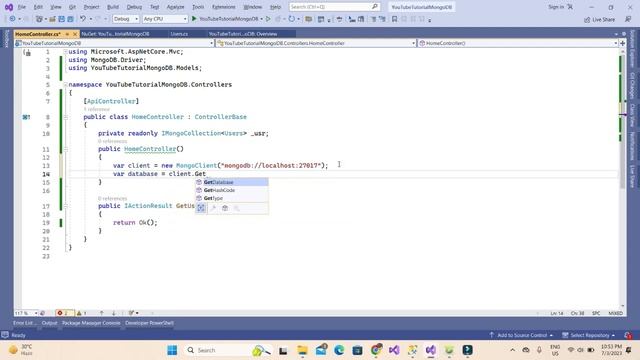Image resolution: width=640 pixels, height=360 pixels.
Task: Click the Open File folder icon in toolbar
Action: tap(52, 19)
